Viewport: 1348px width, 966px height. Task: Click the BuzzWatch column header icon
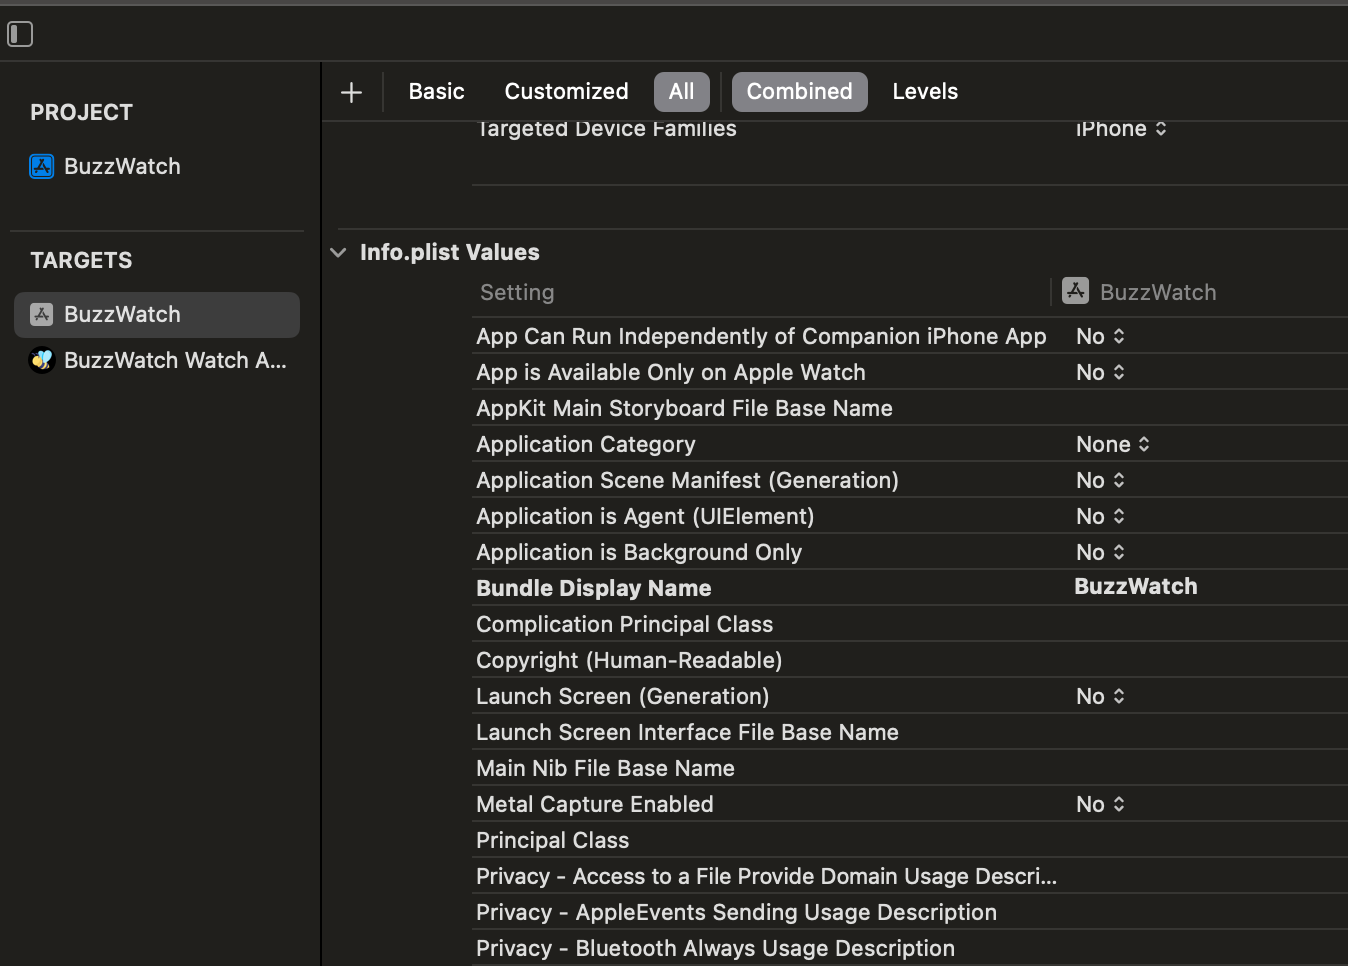coord(1075,291)
